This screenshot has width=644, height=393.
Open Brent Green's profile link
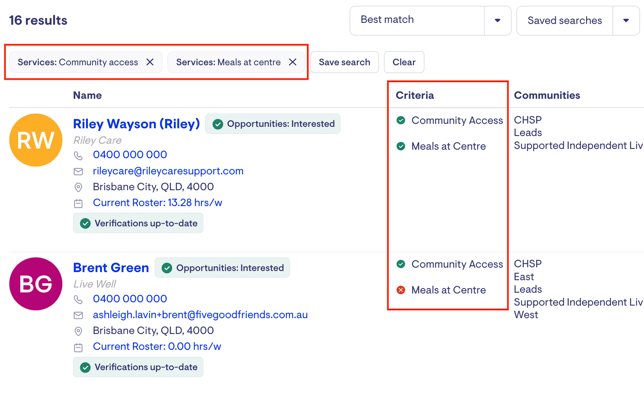click(x=111, y=268)
